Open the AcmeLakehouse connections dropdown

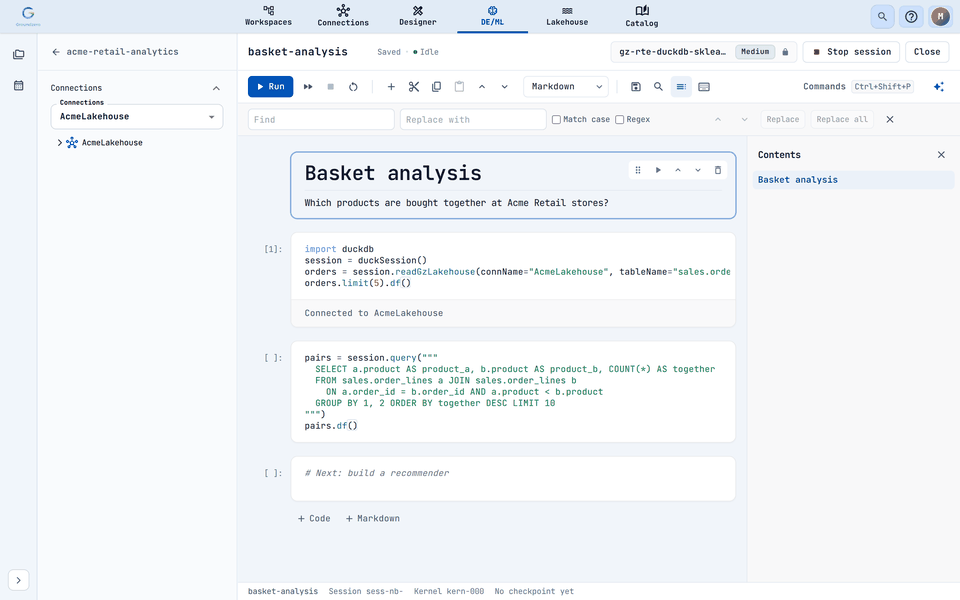[x=137, y=116]
